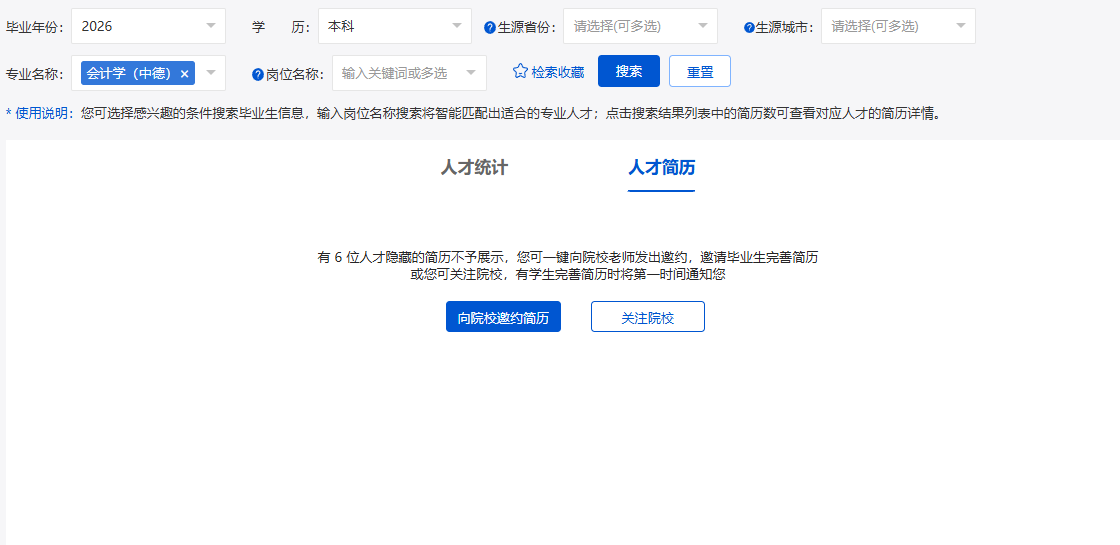
Task: Switch to the 人才统计 tab
Action: pos(474,168)
